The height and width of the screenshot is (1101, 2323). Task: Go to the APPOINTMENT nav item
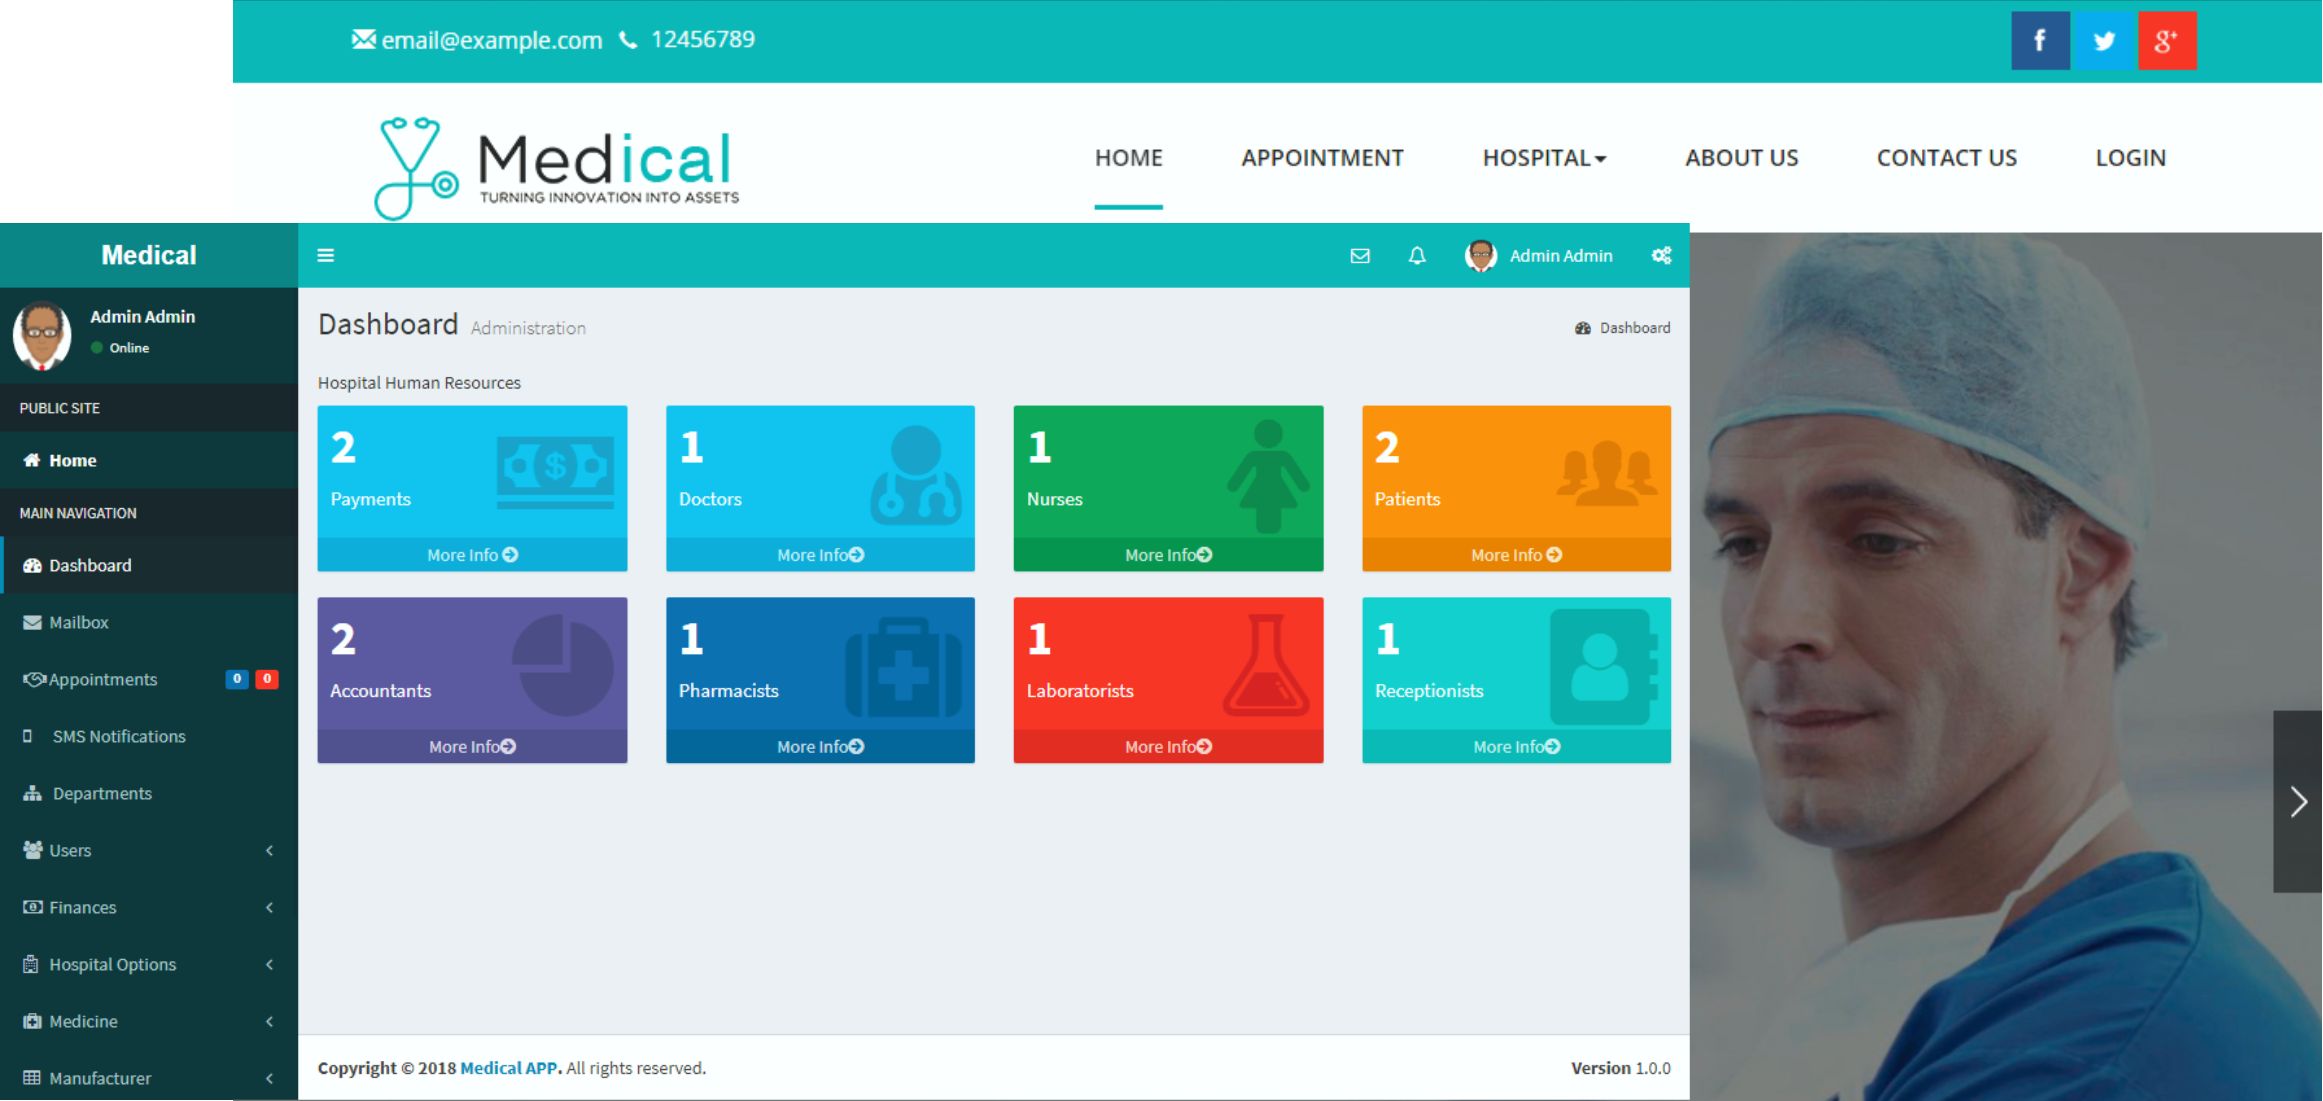[x=1321, y=158]
